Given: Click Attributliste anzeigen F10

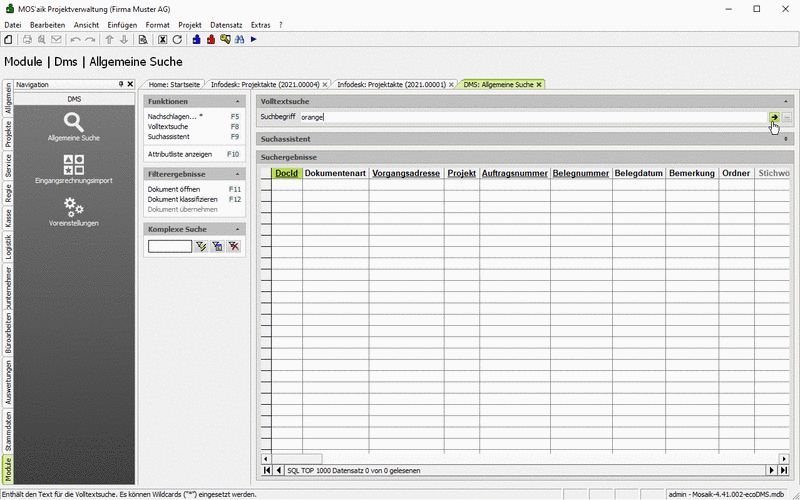Looking at the screenshot, I should (193, 154).
